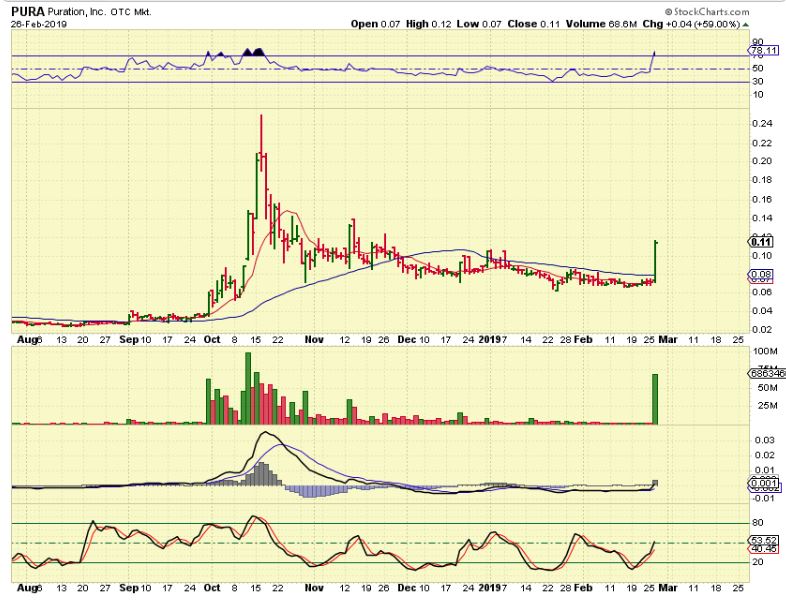
Task: Click the High 0.12 value
Action: pos(429,24)
